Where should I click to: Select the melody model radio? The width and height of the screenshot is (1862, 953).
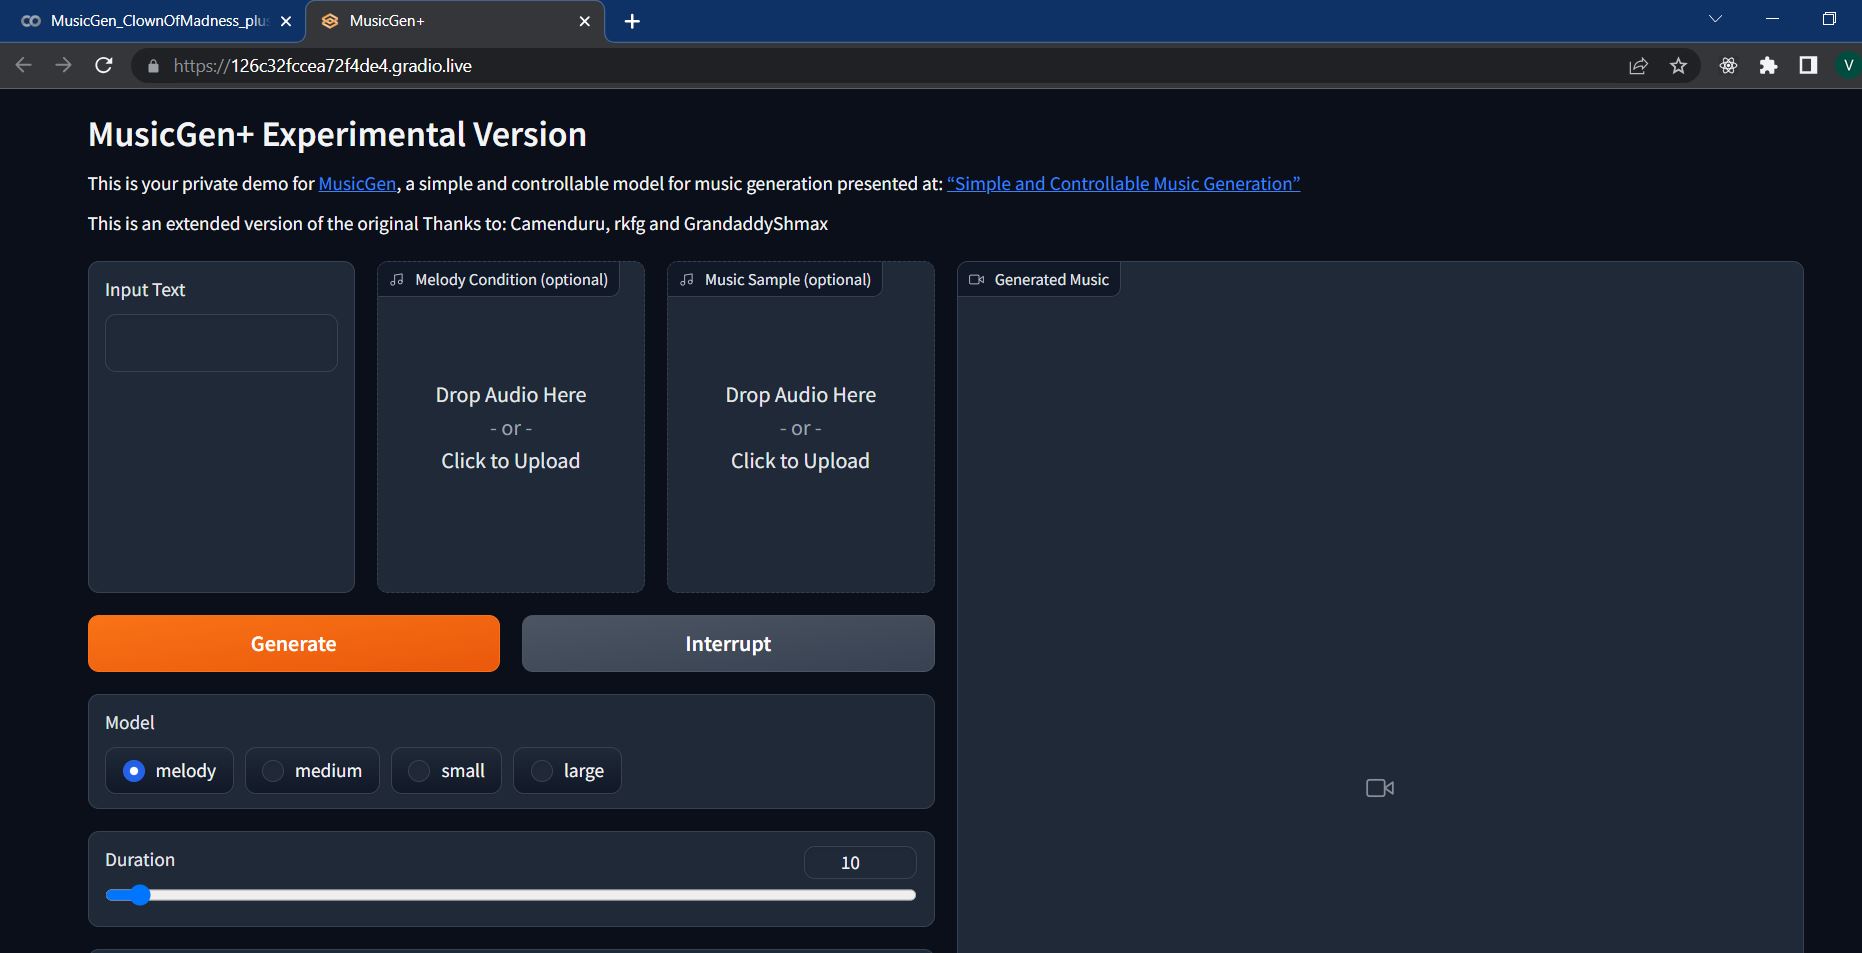(134, 771)
